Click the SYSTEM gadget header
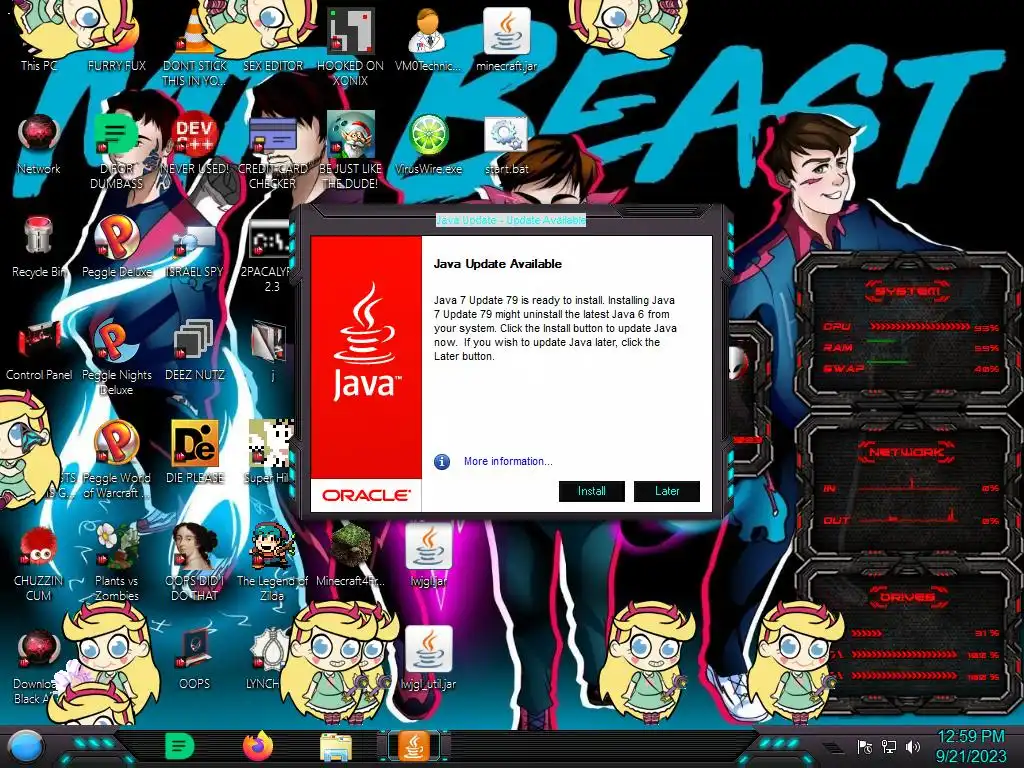 click(x=906, y=291)
